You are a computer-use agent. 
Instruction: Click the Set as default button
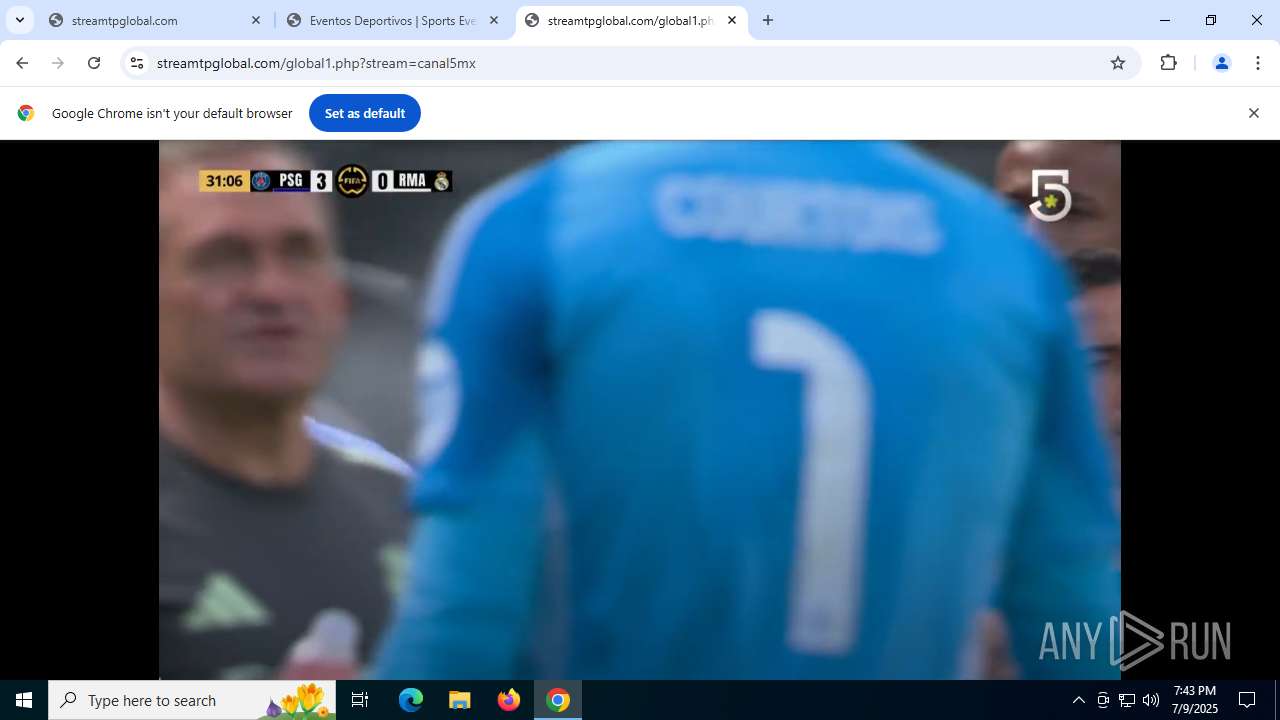365,113
